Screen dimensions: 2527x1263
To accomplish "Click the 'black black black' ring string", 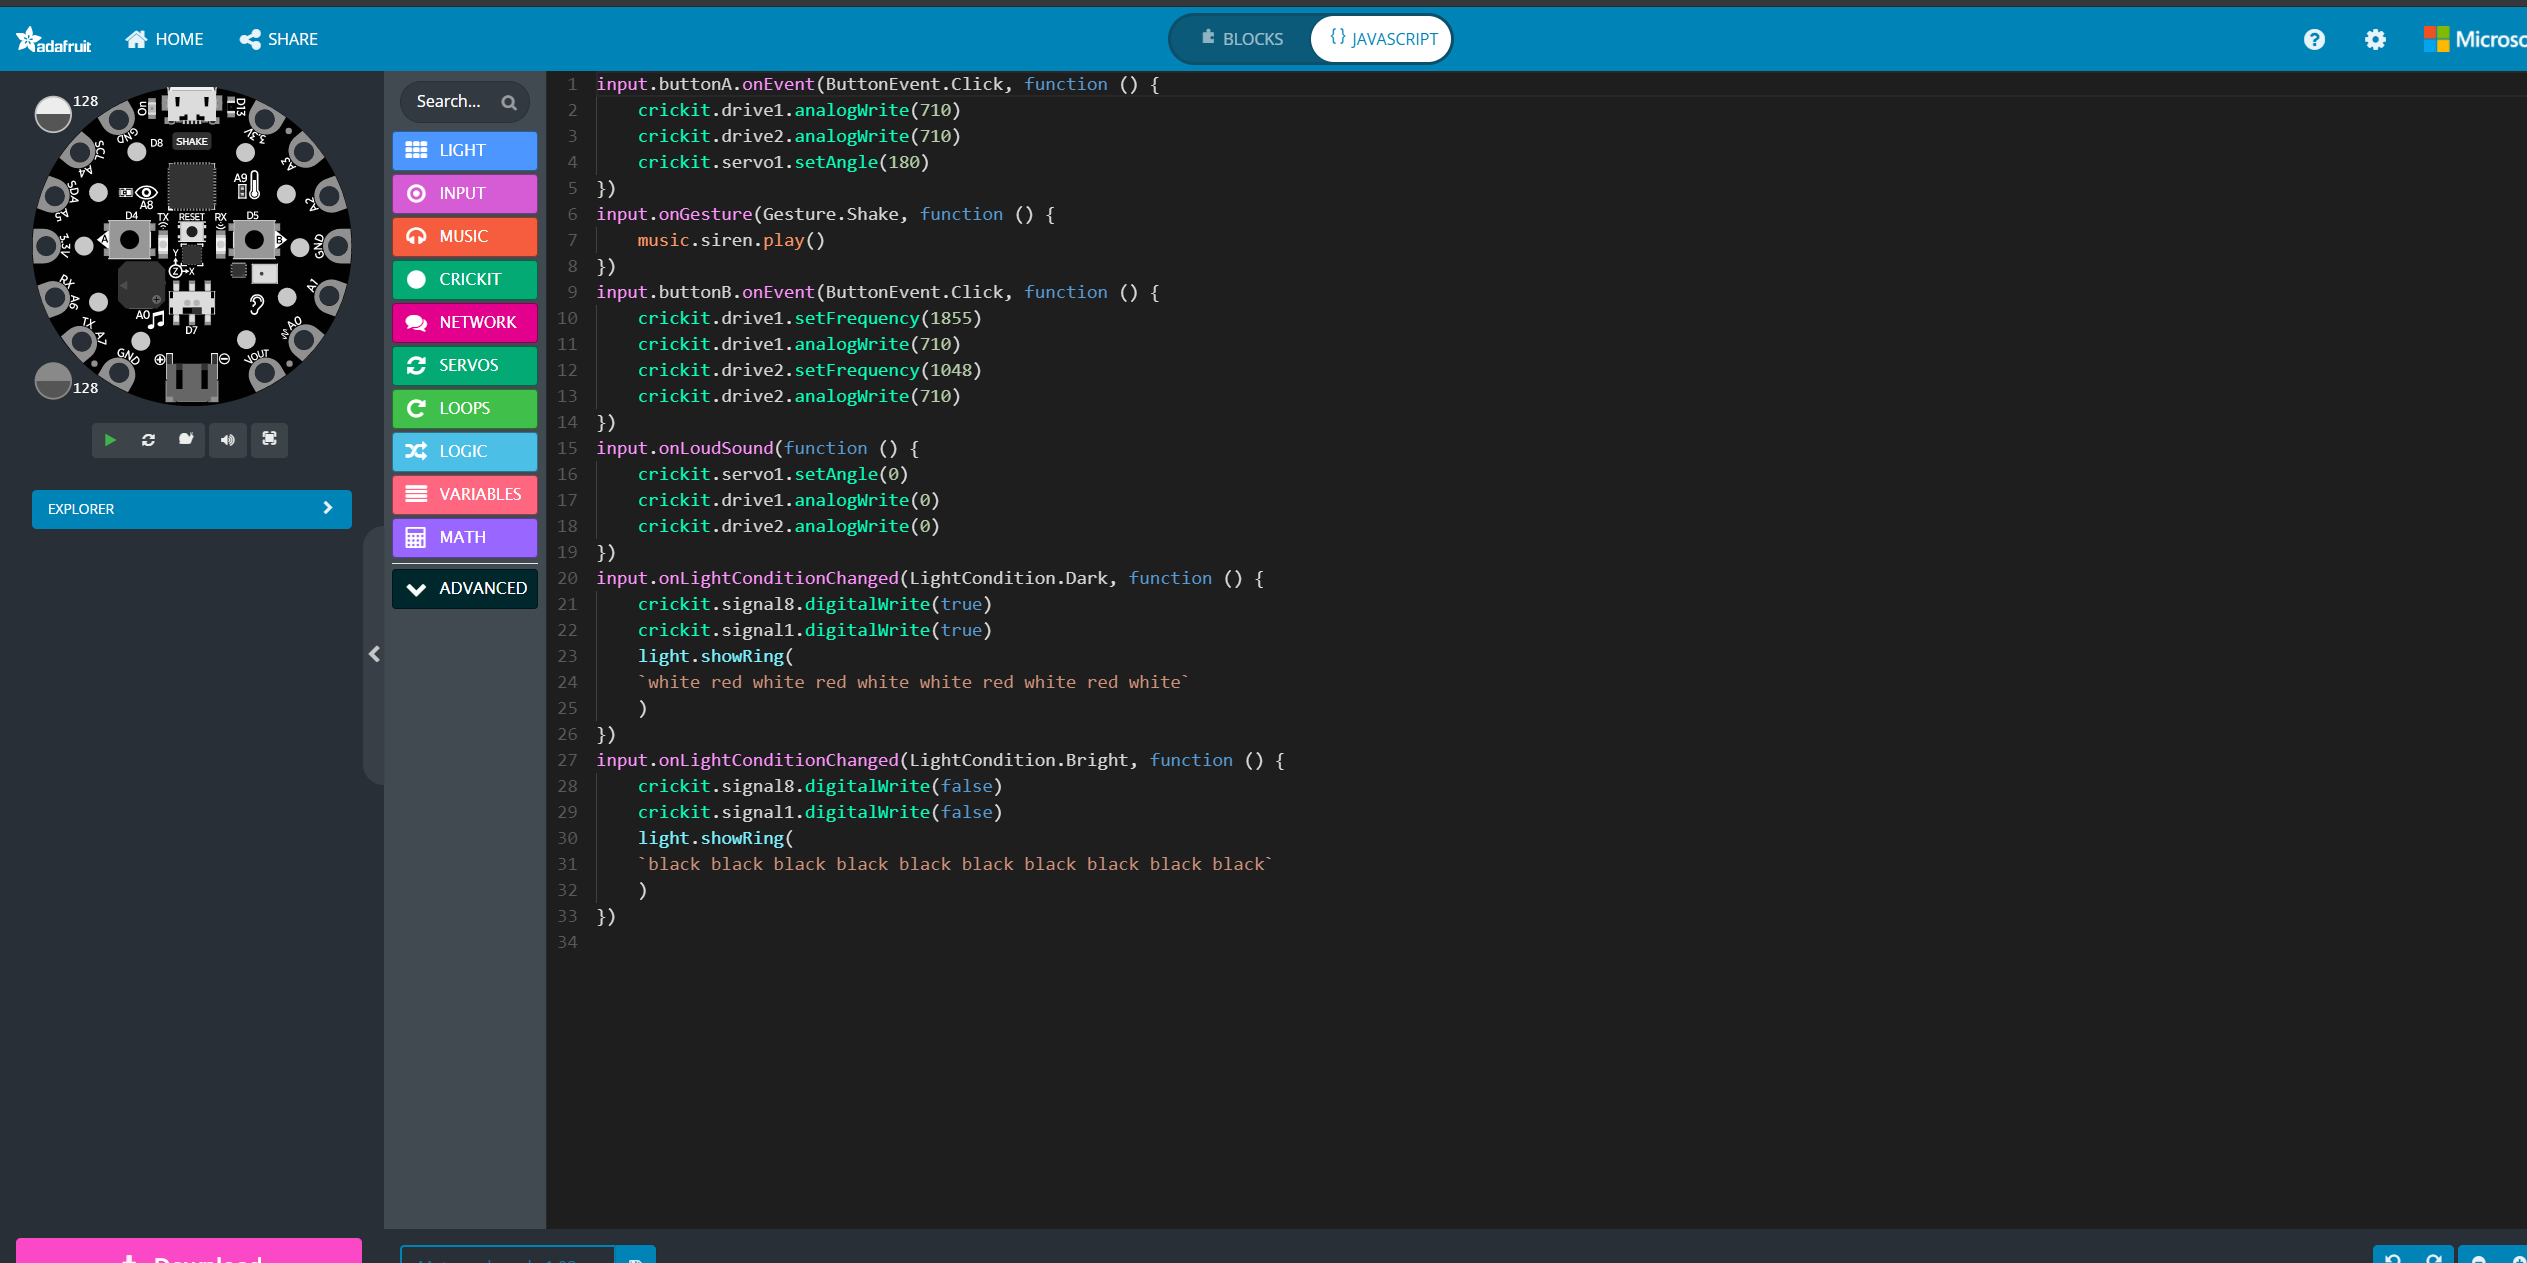I will pyautogui.click(x=955, y=864).
